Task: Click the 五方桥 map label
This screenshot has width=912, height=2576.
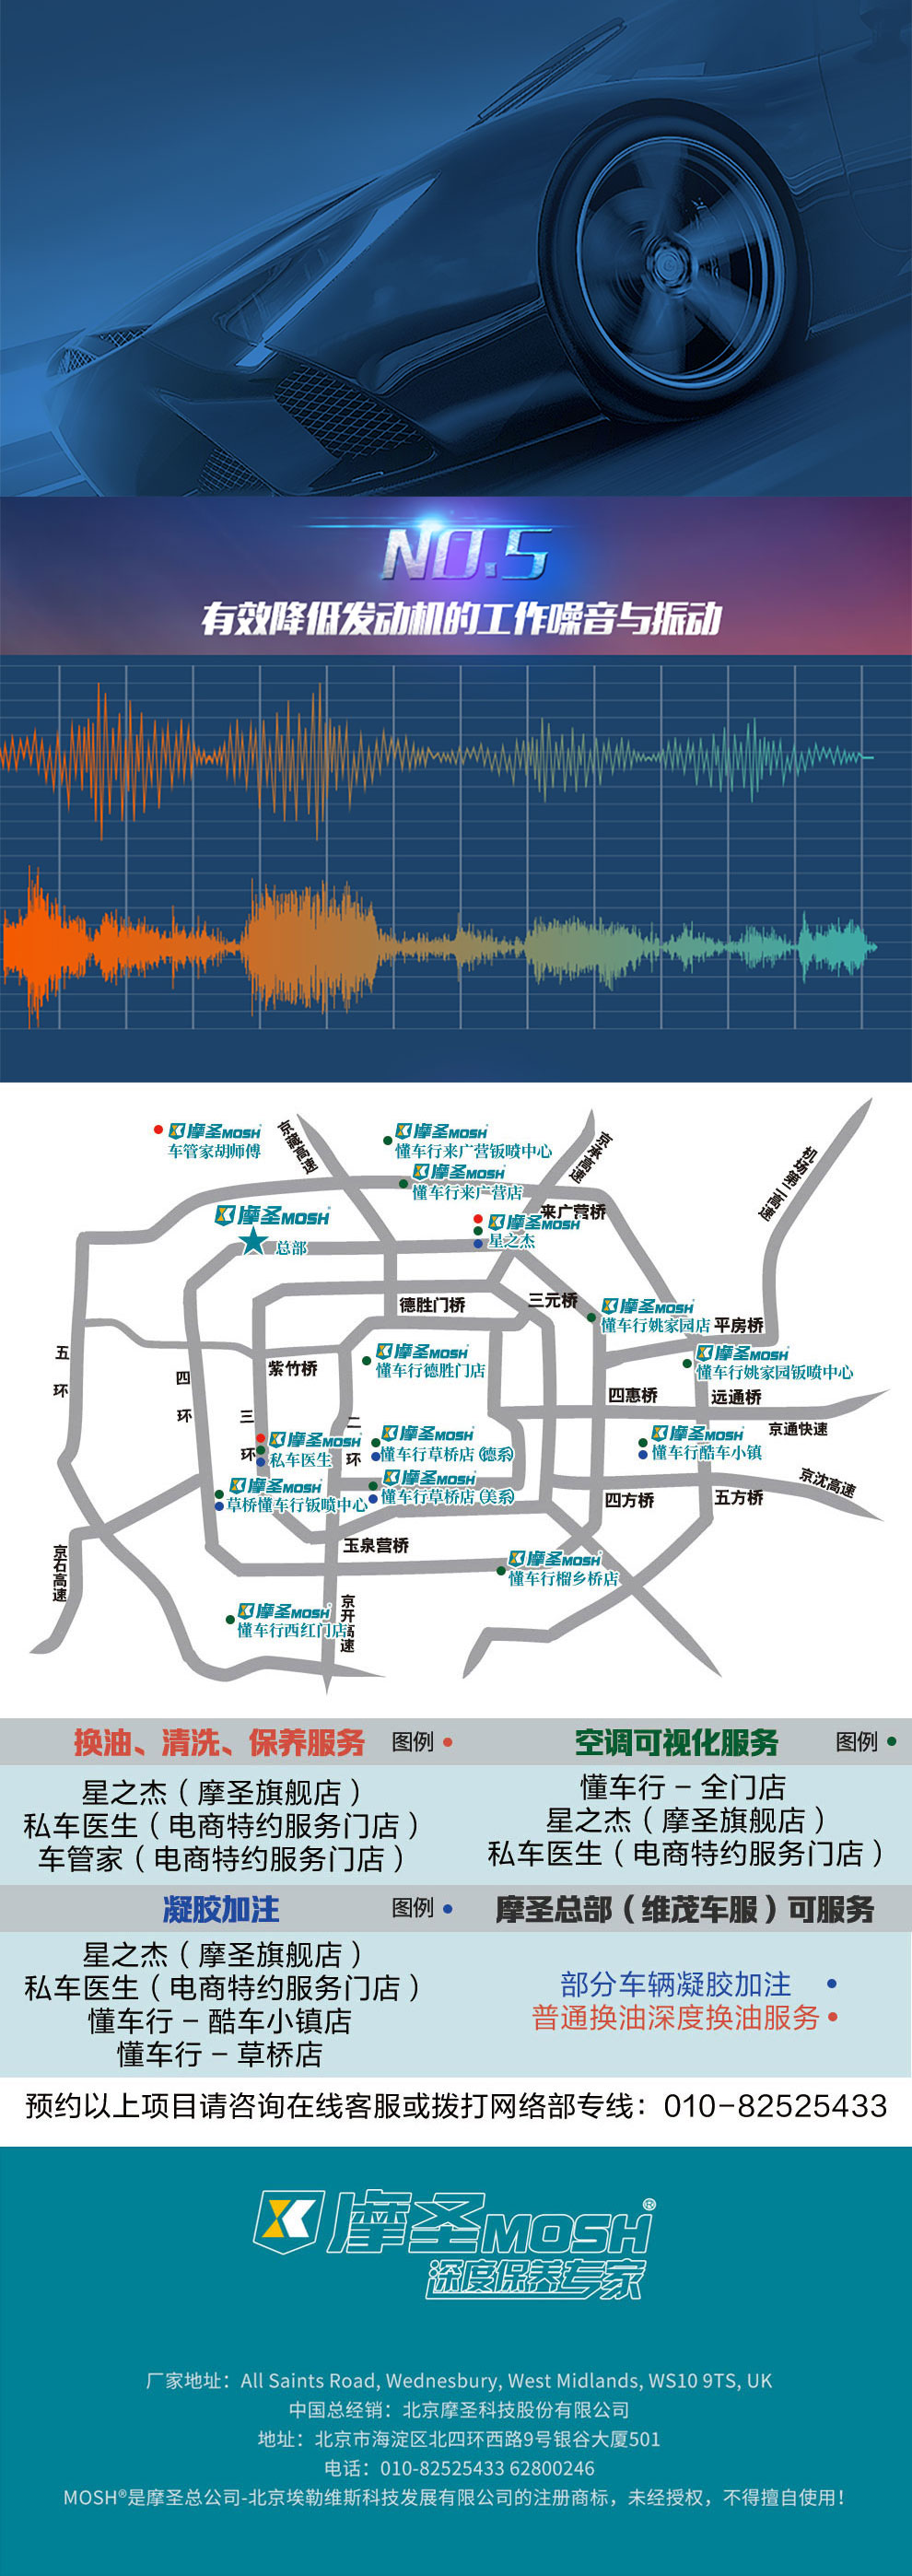Action: click(739, 1496)
